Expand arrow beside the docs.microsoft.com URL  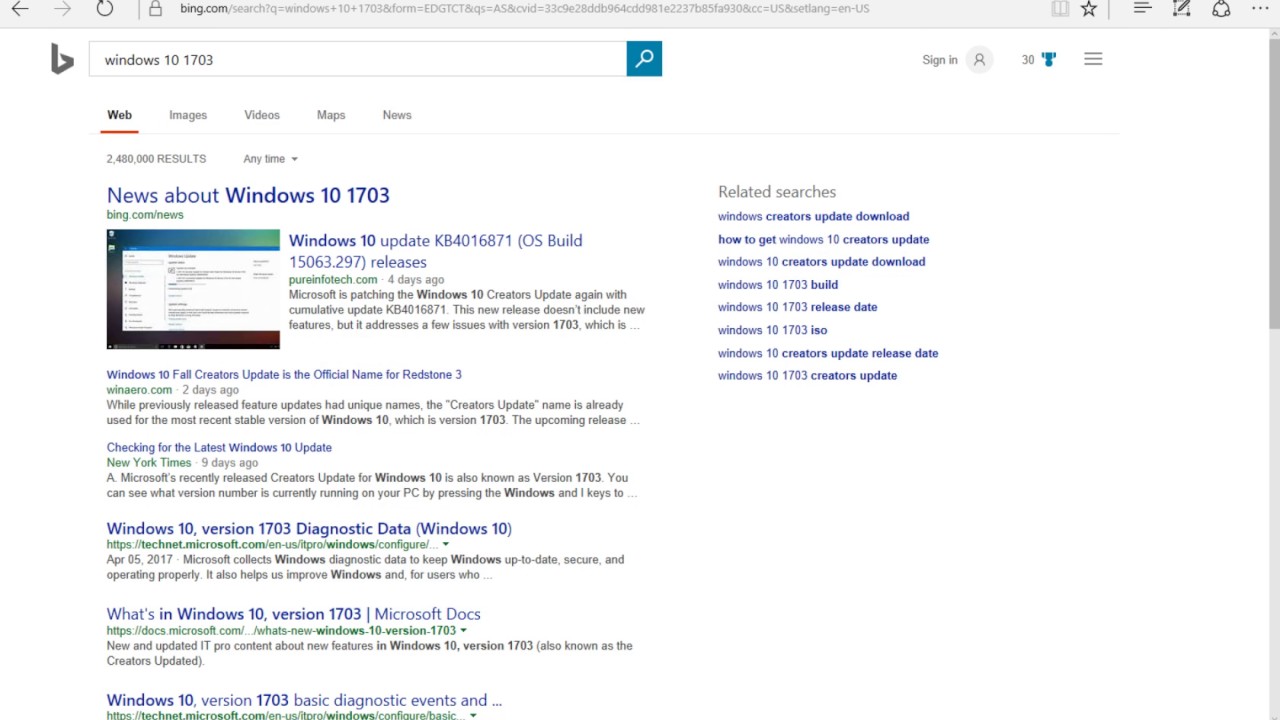pyautogui.click(x=464, y=631)
